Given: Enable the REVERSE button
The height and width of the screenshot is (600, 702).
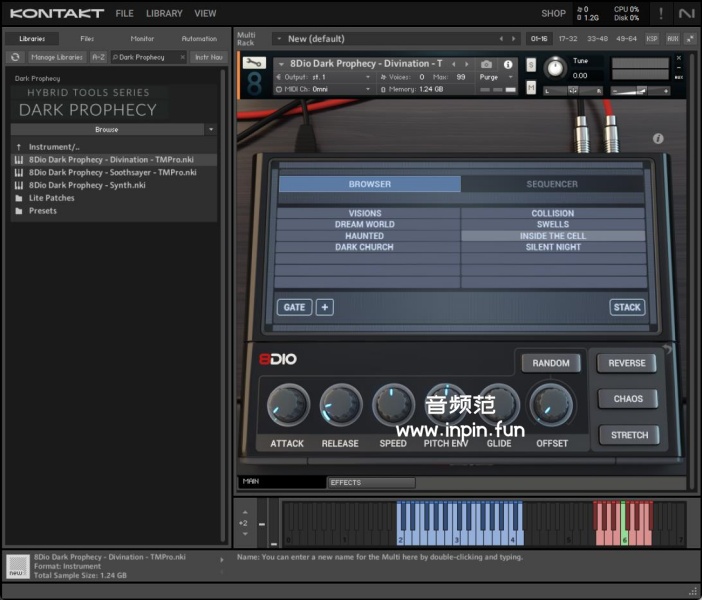Looking at the screenshot, I should tap(627, 363).
